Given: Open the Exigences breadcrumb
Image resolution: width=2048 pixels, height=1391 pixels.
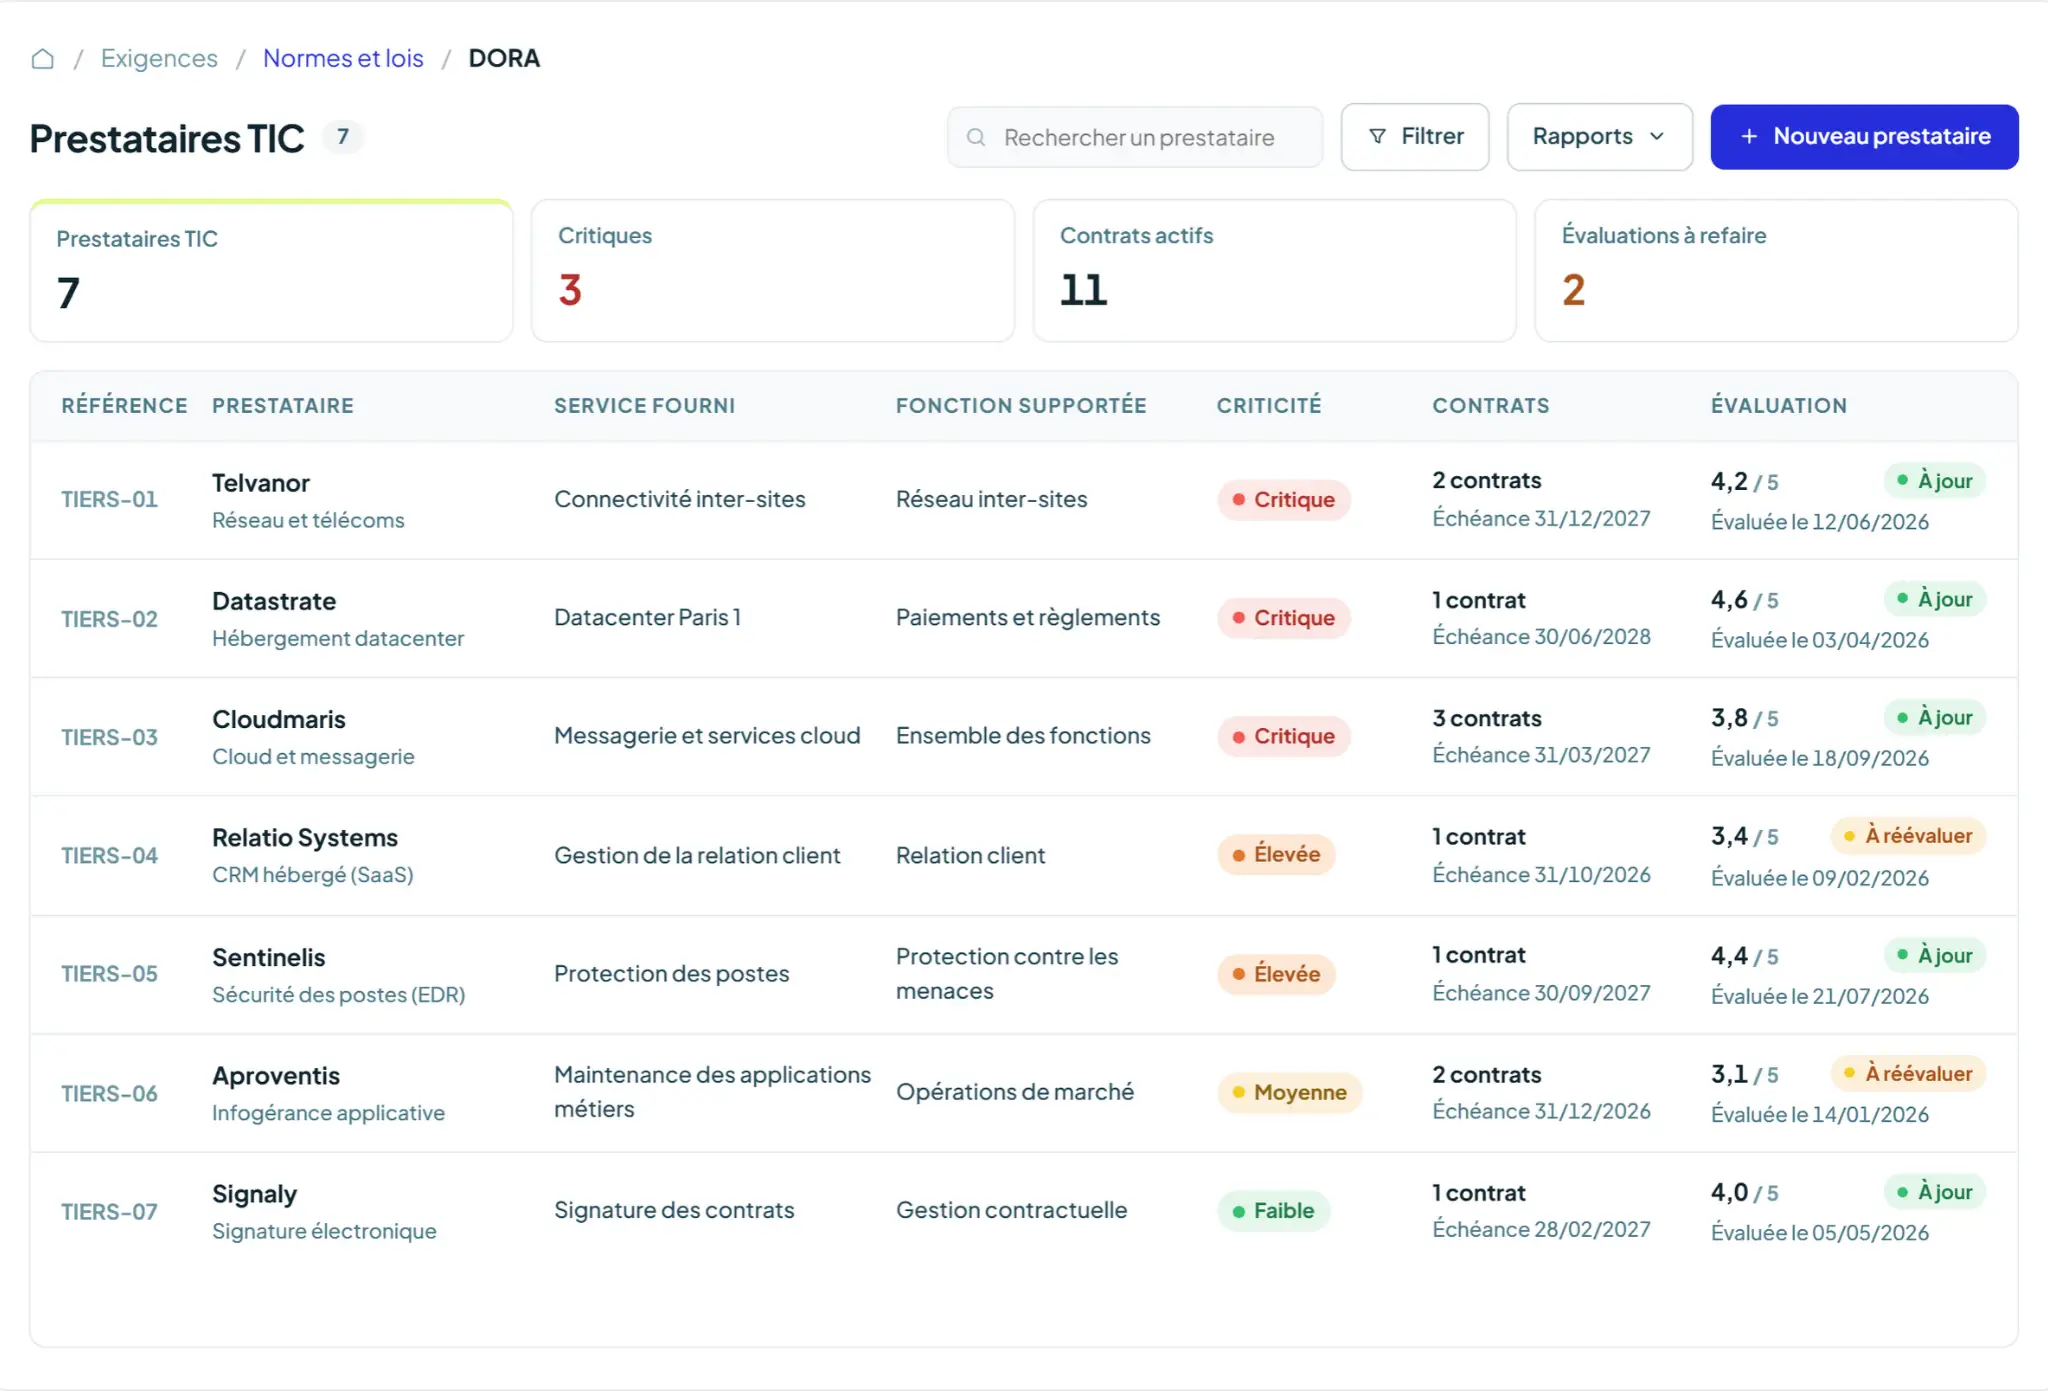Looking at the screenshot, I should (x=159, y=58).
